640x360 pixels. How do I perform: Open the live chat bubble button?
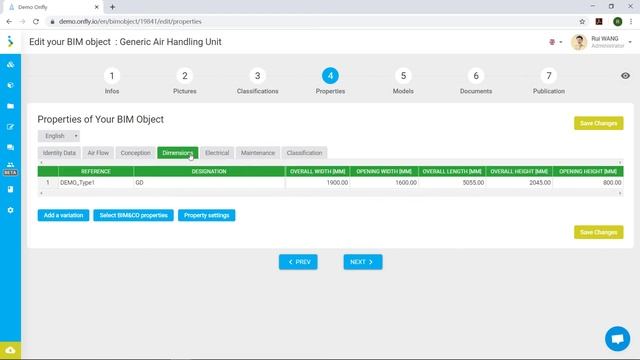click(618, 338)
